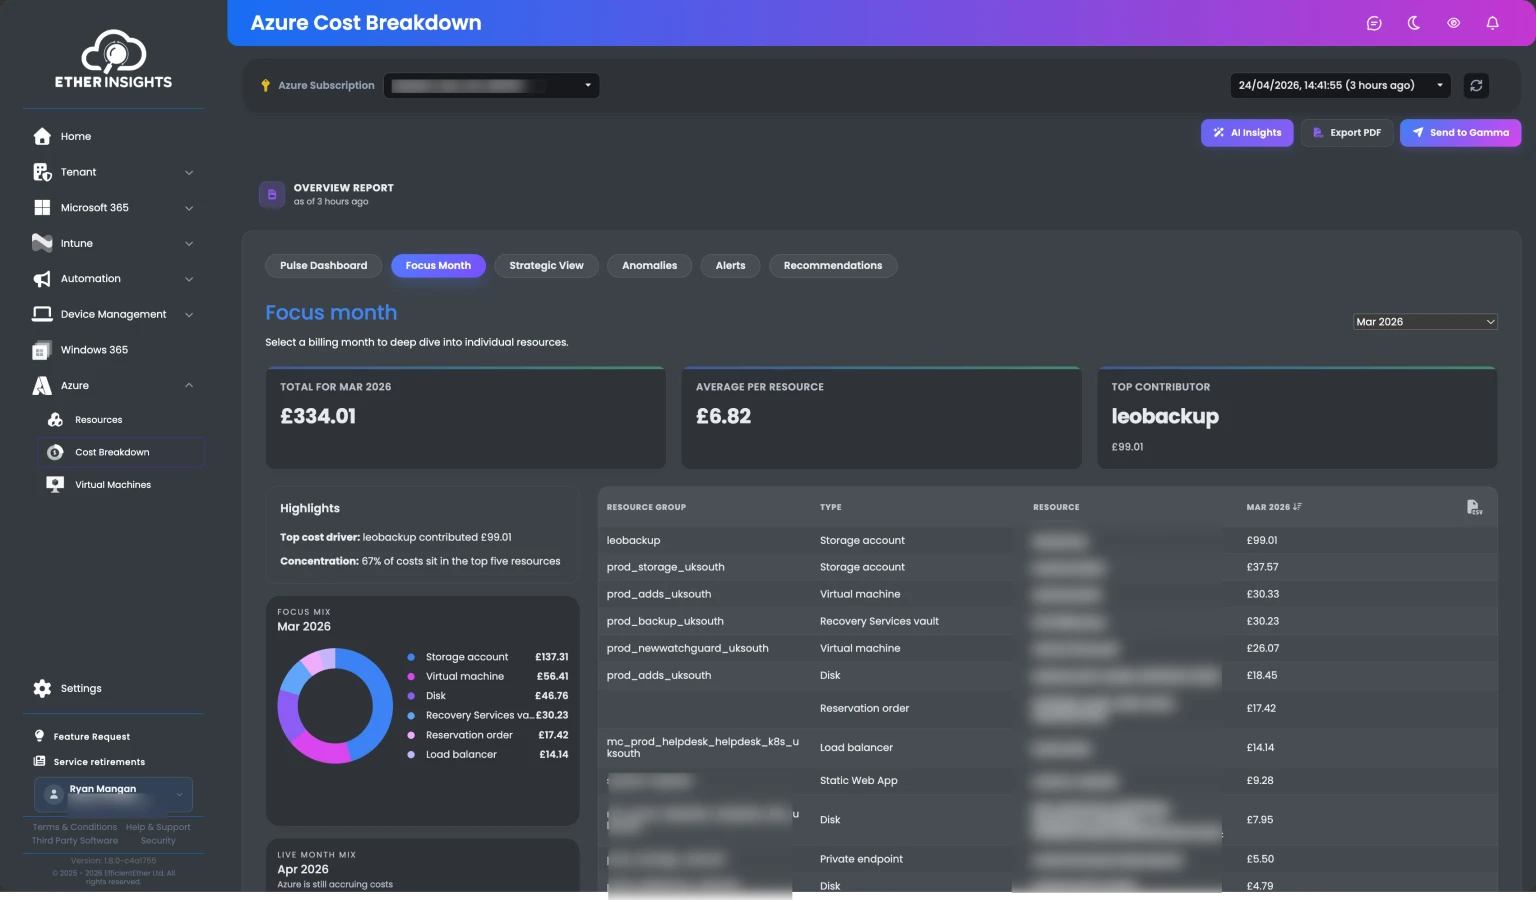This screenshot has width=1536, height=900.
Task: Switch to the Pulse Dashboard tab
Action: coord(324,266)
